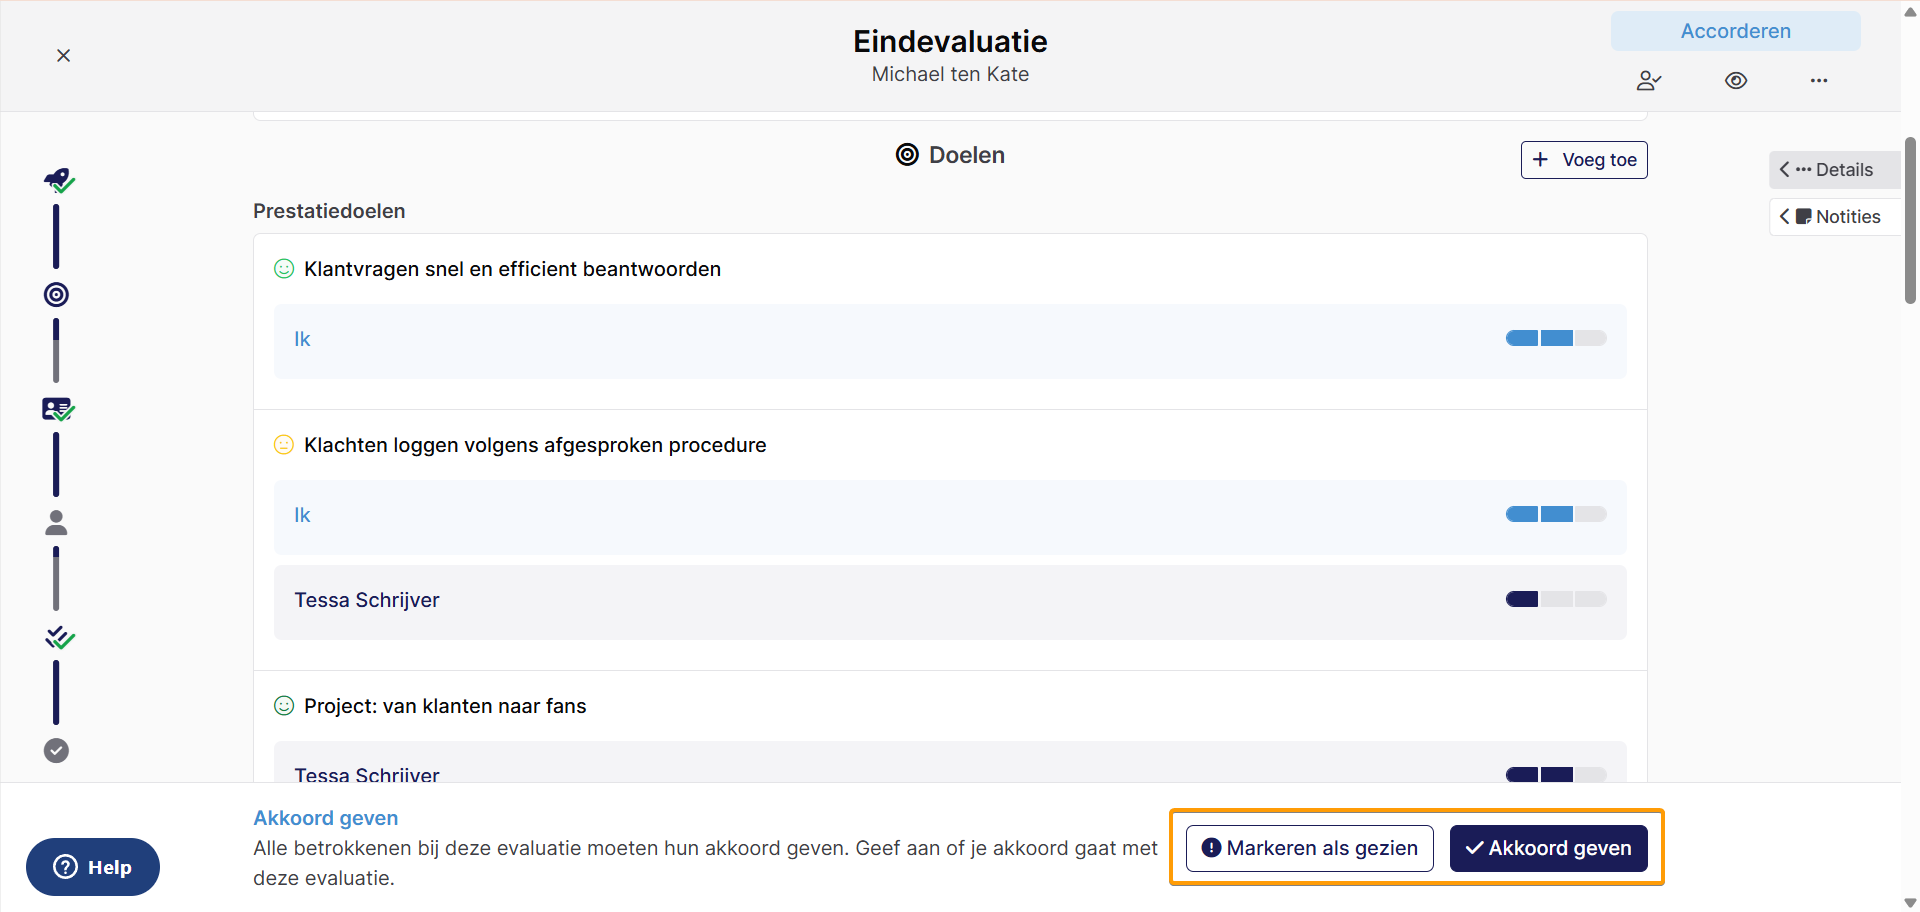
Task: Expand the Notities side panel
Action: (1834, 217)
